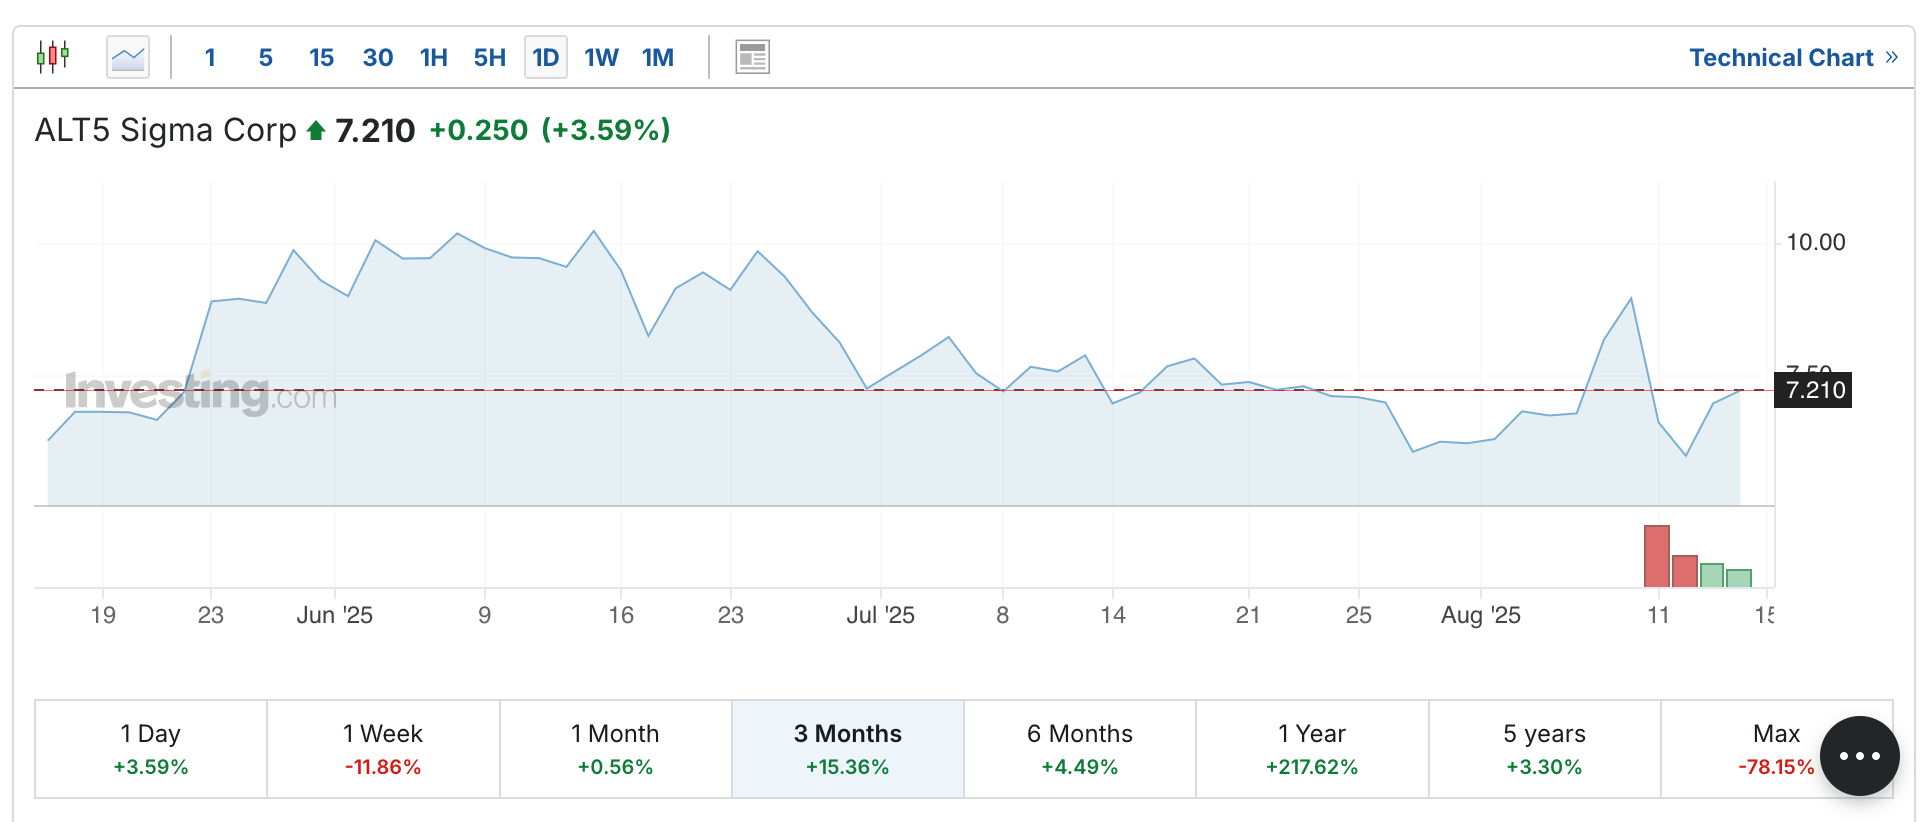Click the Technical Chart double-arrow icon
Image resolution: width=1930 pixels, height=822 pixels.
1891,57
